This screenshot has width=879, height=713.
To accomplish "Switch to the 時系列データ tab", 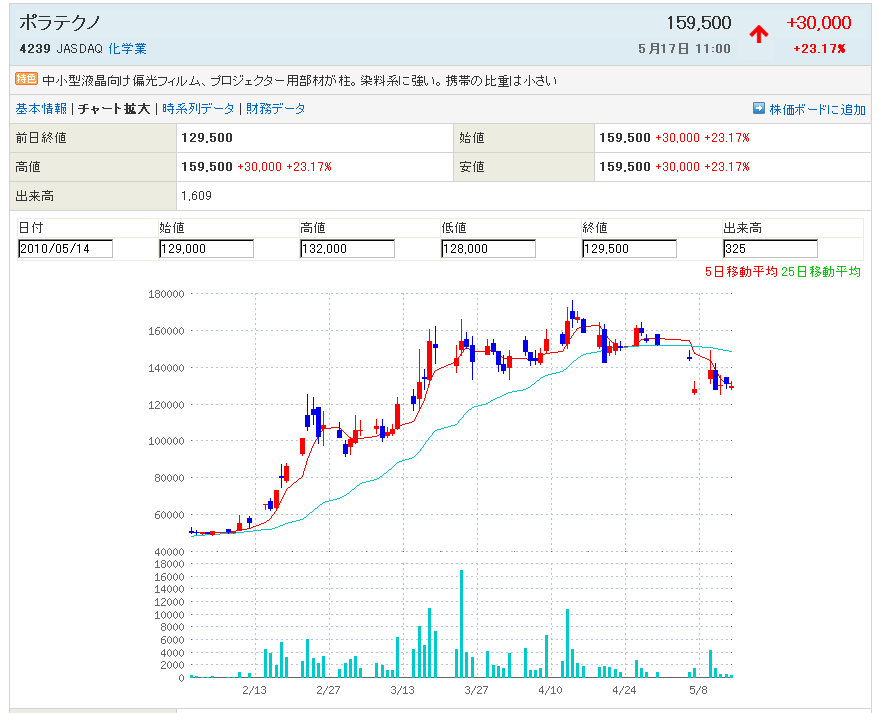I will (199, 109).
